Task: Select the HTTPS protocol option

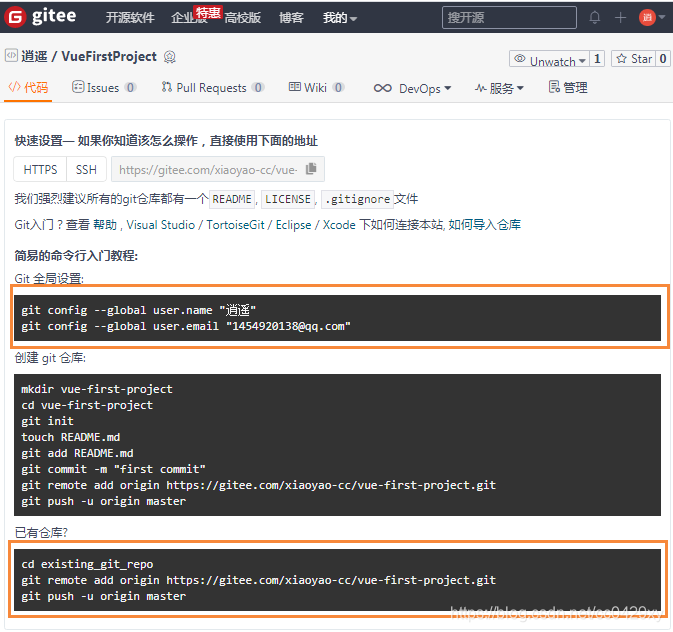Action: (x=40, y=170)
